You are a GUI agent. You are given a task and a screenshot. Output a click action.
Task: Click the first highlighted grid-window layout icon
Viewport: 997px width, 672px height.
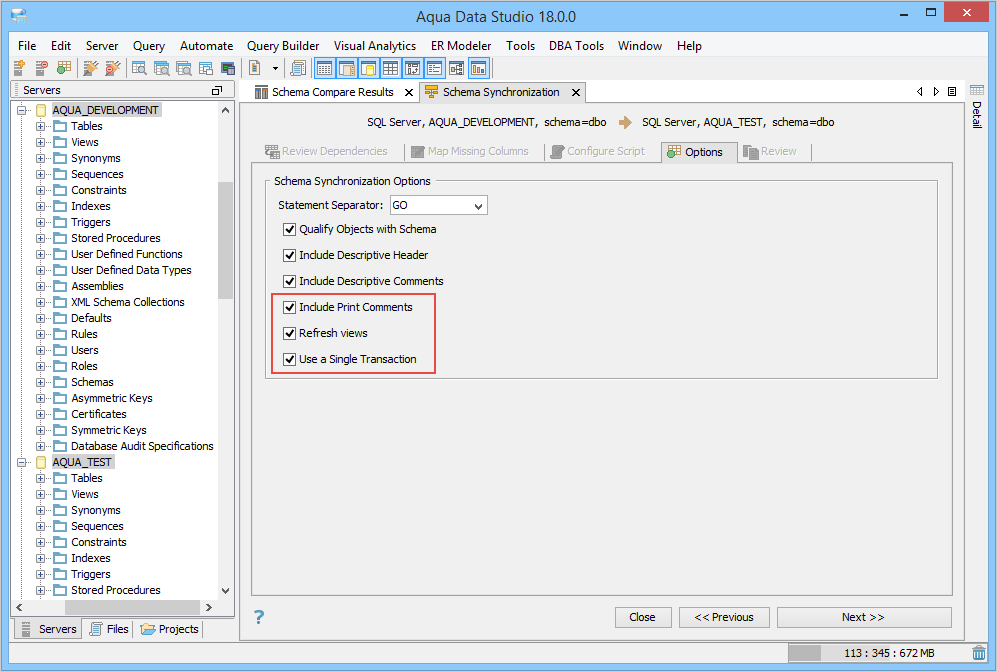[x=324, y=67]
